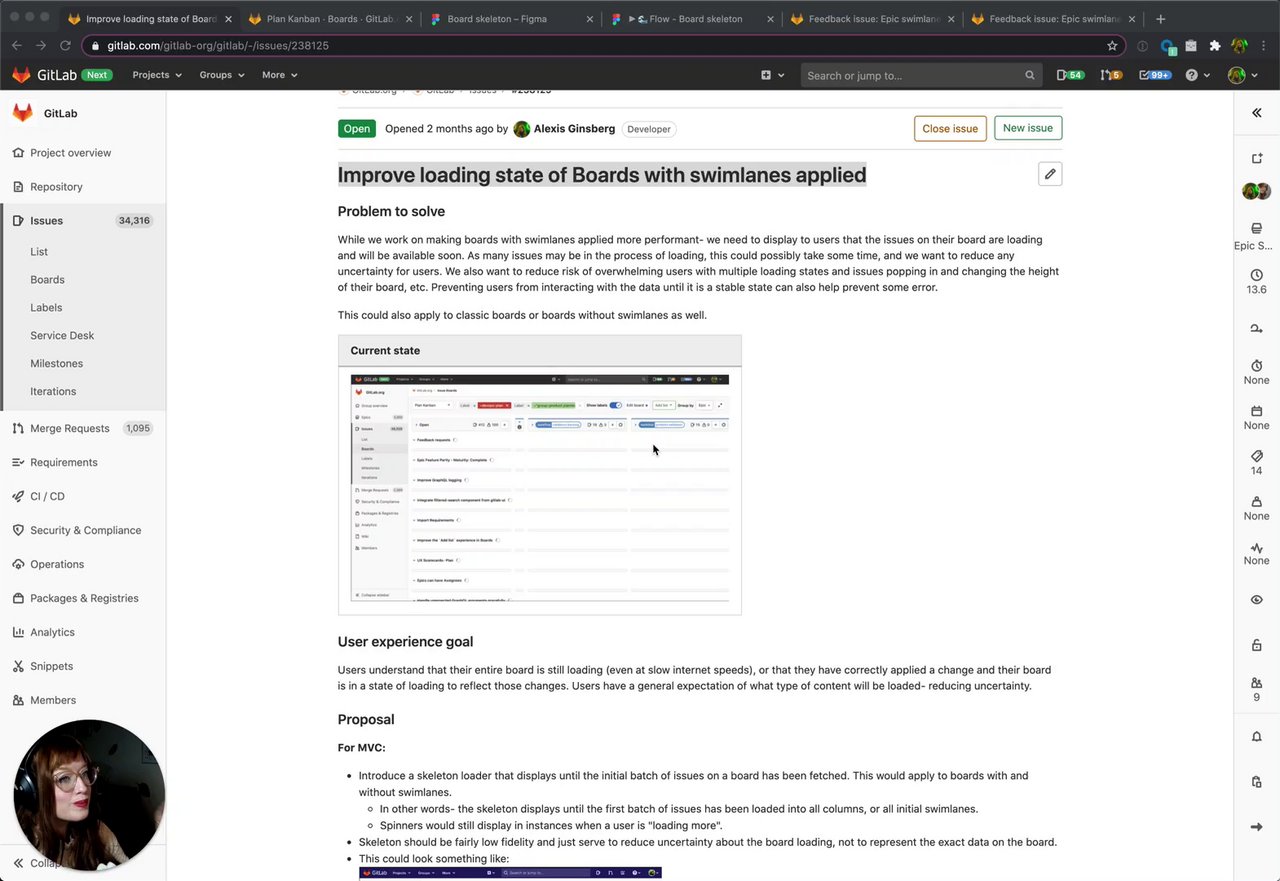This screenshot has width=1280, height=881.
Task: Toggle confidentiality eye icon in right sidebar
Action: coord(1257,600)
